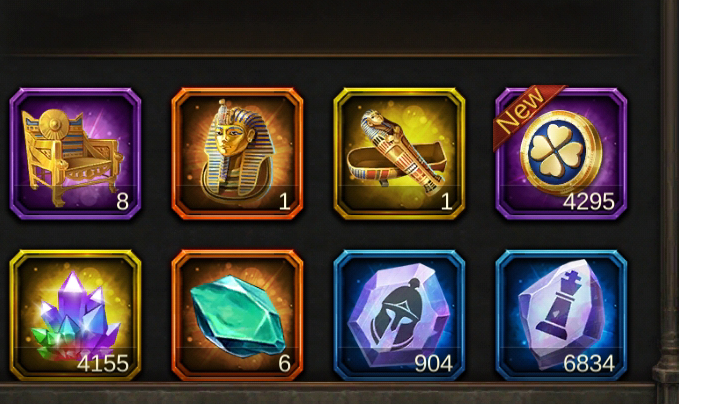
Task: Click the golden clover emblem on the coin
Action: [x=557, y=152]
